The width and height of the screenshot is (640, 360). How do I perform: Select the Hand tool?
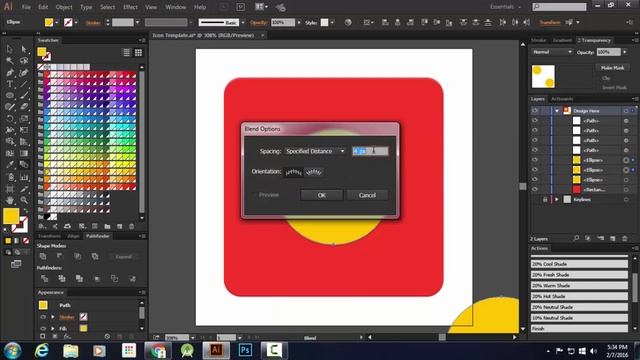(x=10, y=200)
